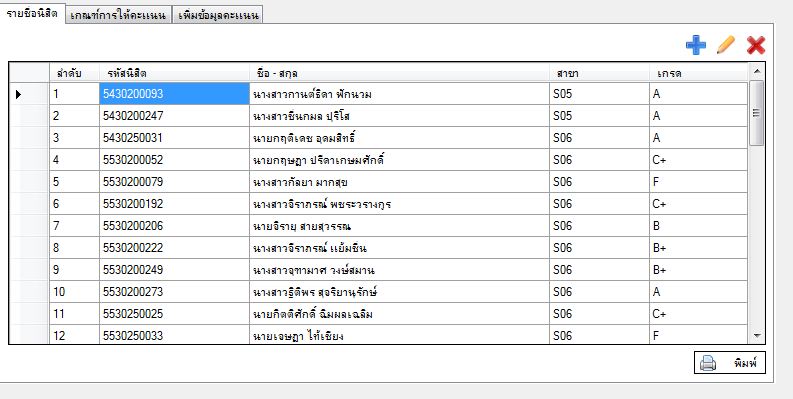Click sequence number 12 cell
Image resolution: width=793 pixels, height=399 pixels.
[x=74, y=335]
